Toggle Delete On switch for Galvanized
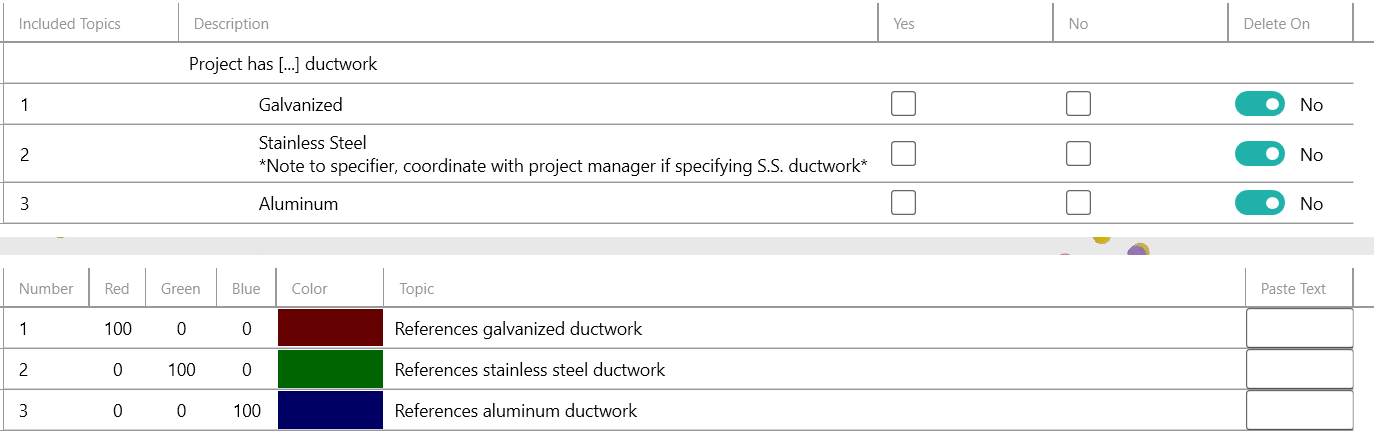Screen dimensions: 1374x432 1260,104
